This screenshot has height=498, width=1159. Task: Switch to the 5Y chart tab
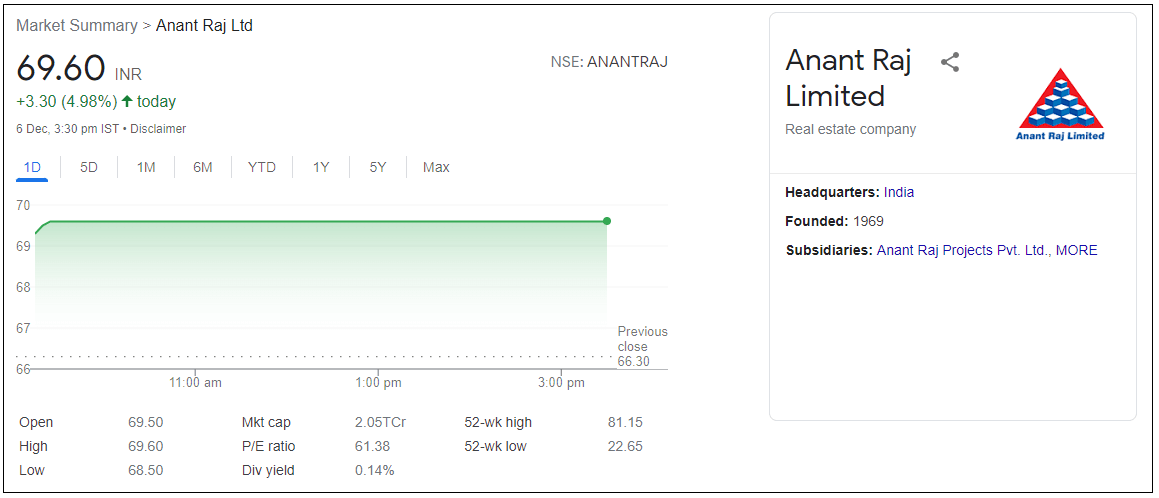coord(377,167)
